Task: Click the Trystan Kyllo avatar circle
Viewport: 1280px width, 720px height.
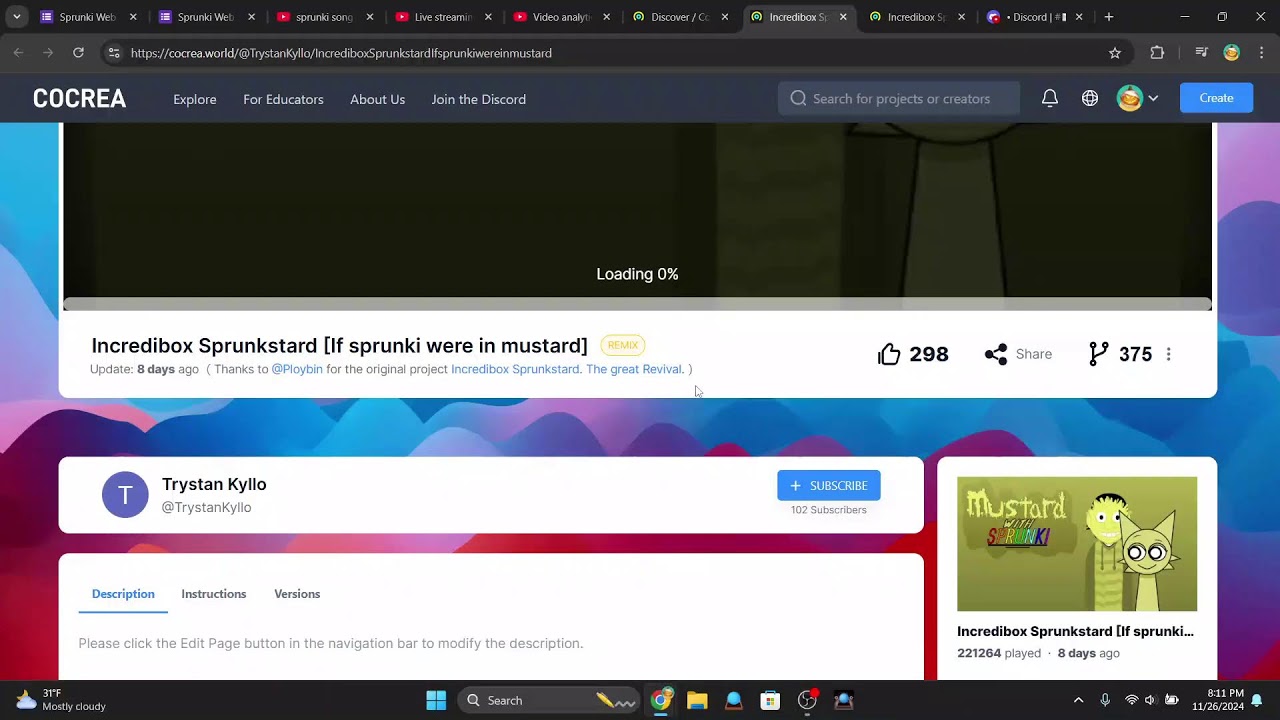Action: pyautogui.click(x=125, y=495)
